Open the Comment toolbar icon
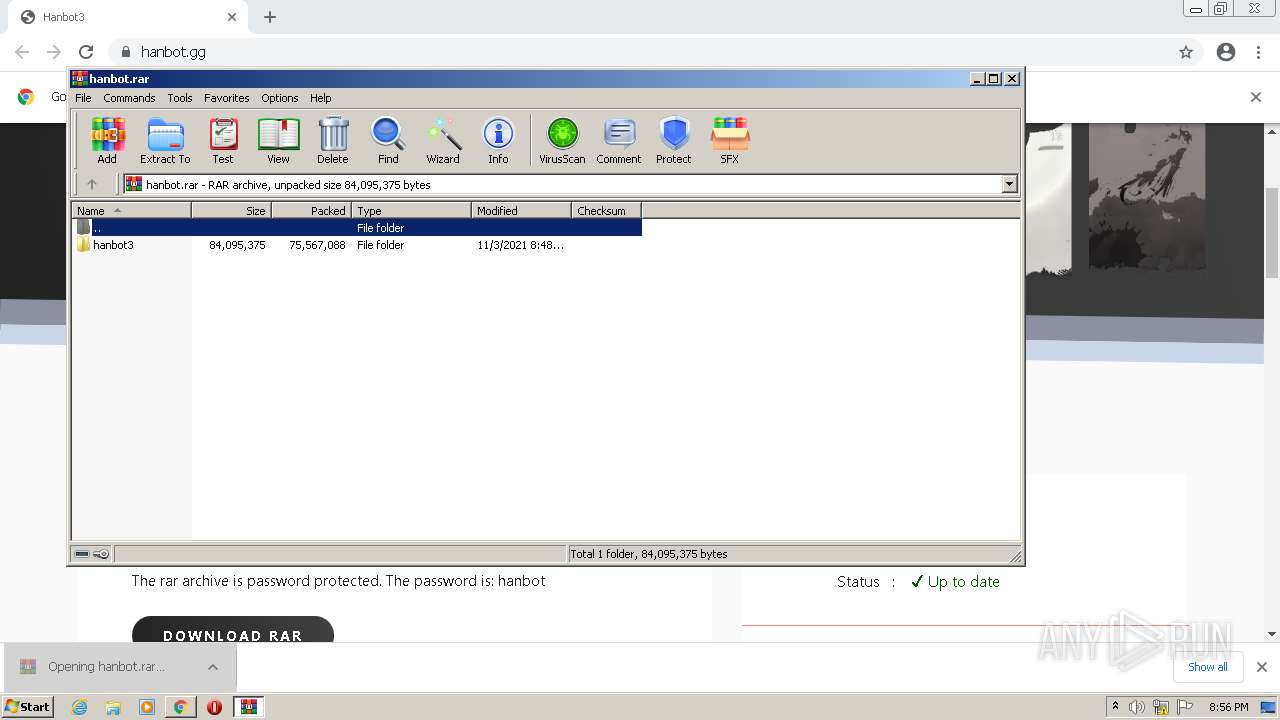This screenshot has height=720, width=1280. pyautogui.click(x=619, y=140)
